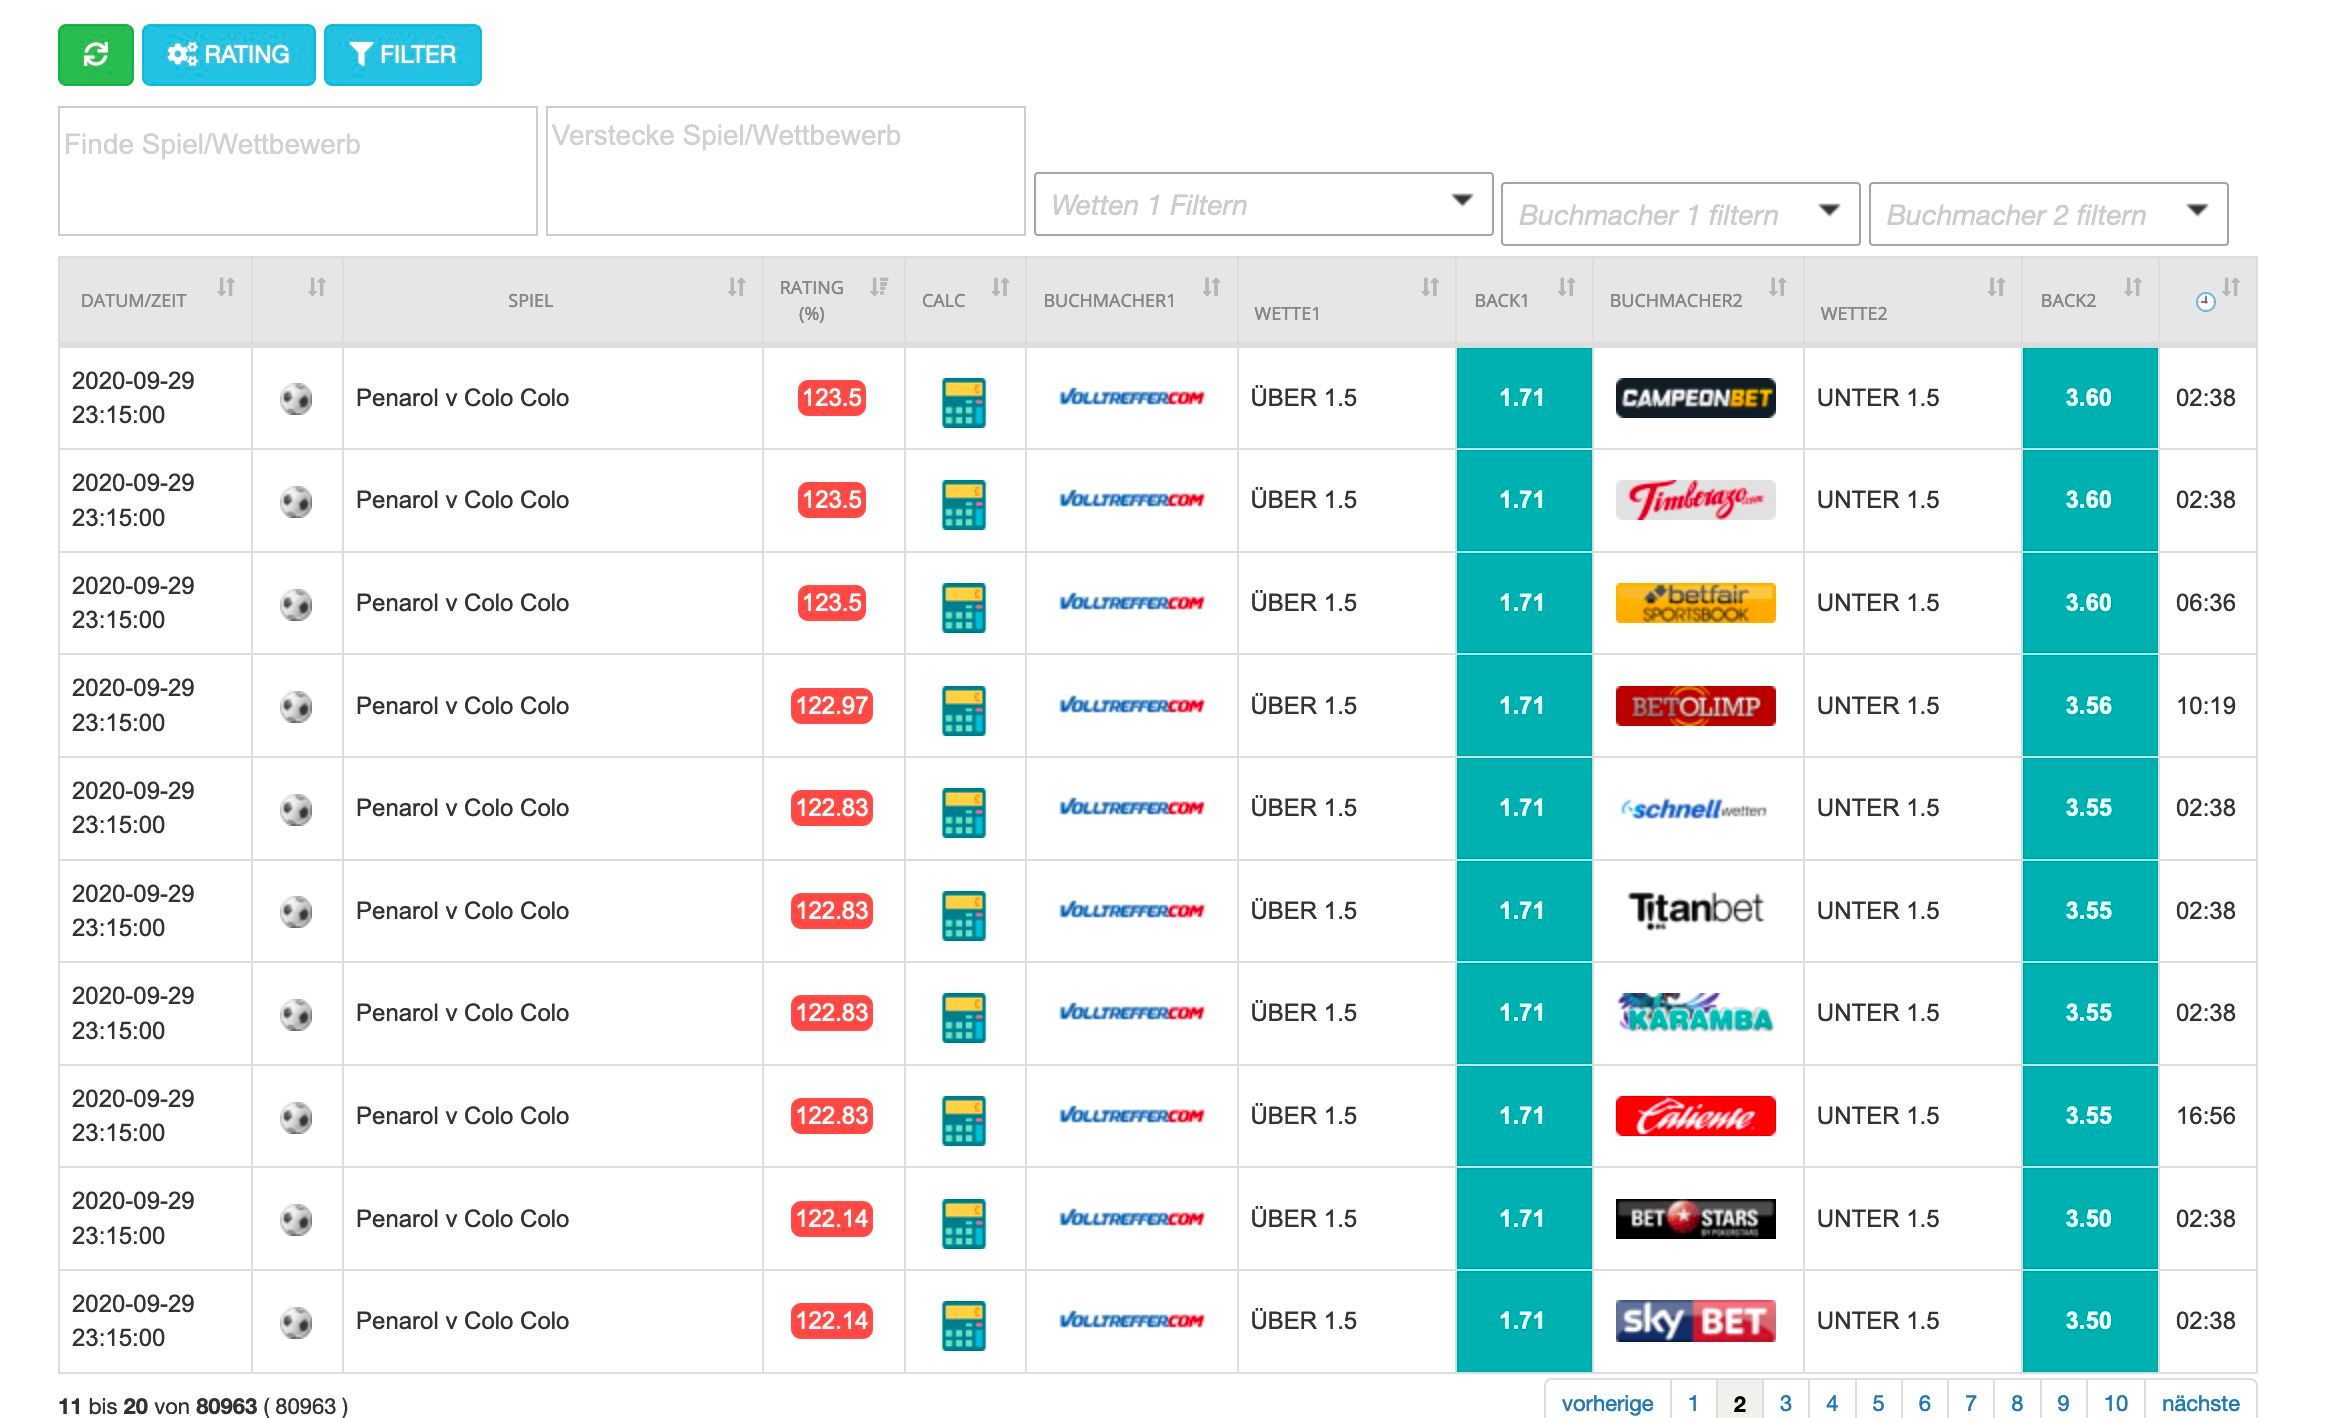Expand the Wetten 1 Filtern dropdown
The width and height of the screenshot is (2350, 1418).
click(1263, 204)
